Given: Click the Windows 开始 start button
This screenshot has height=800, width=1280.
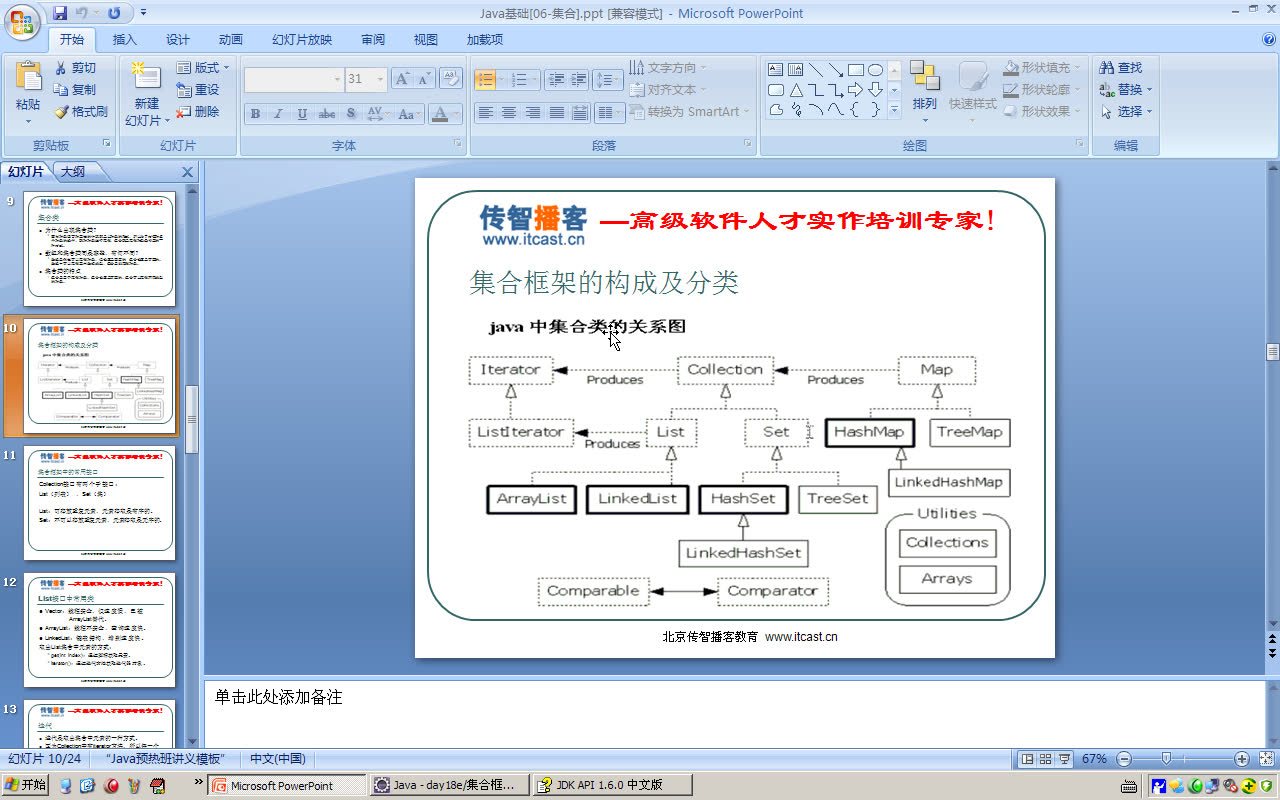Looking at the screenshot, I should tap(25, 785).
